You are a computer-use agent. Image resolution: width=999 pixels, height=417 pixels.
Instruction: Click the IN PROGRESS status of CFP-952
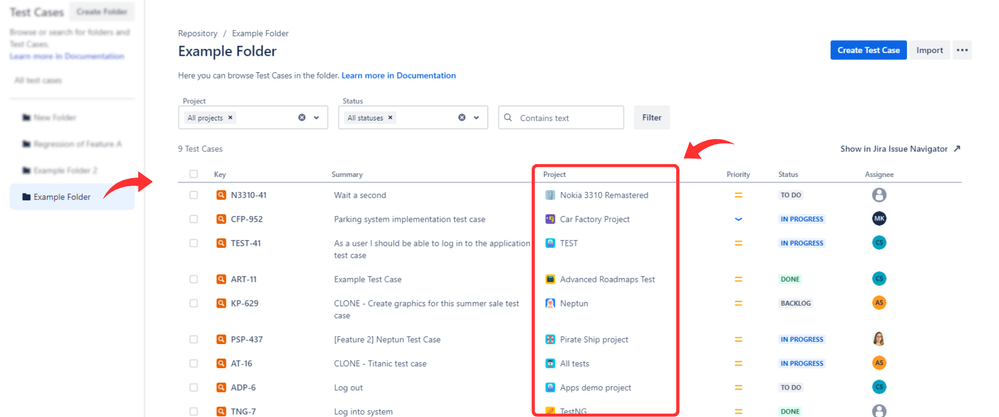click(802, 219)
